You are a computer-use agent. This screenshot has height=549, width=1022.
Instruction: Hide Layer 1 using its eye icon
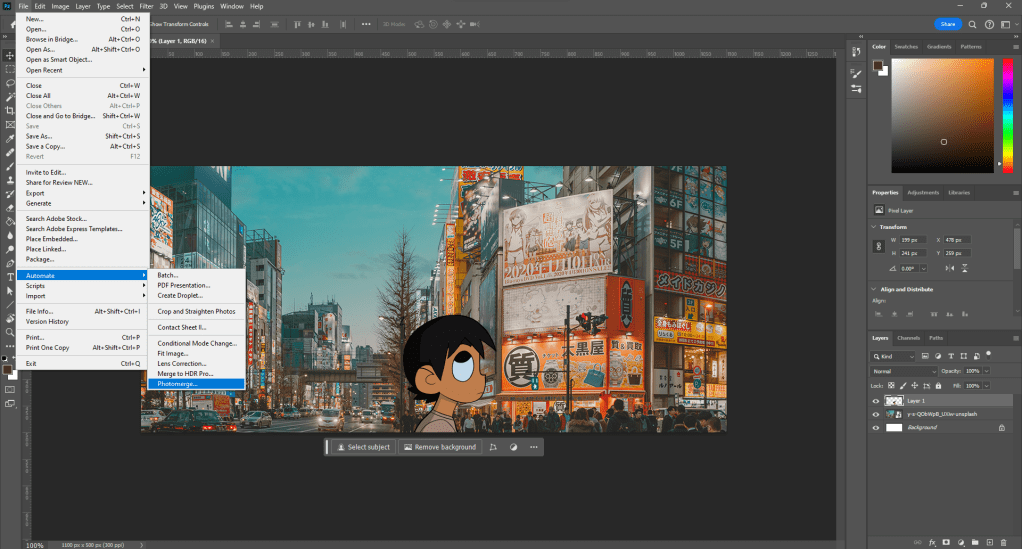pyautogui.click(x=876, y=400)
